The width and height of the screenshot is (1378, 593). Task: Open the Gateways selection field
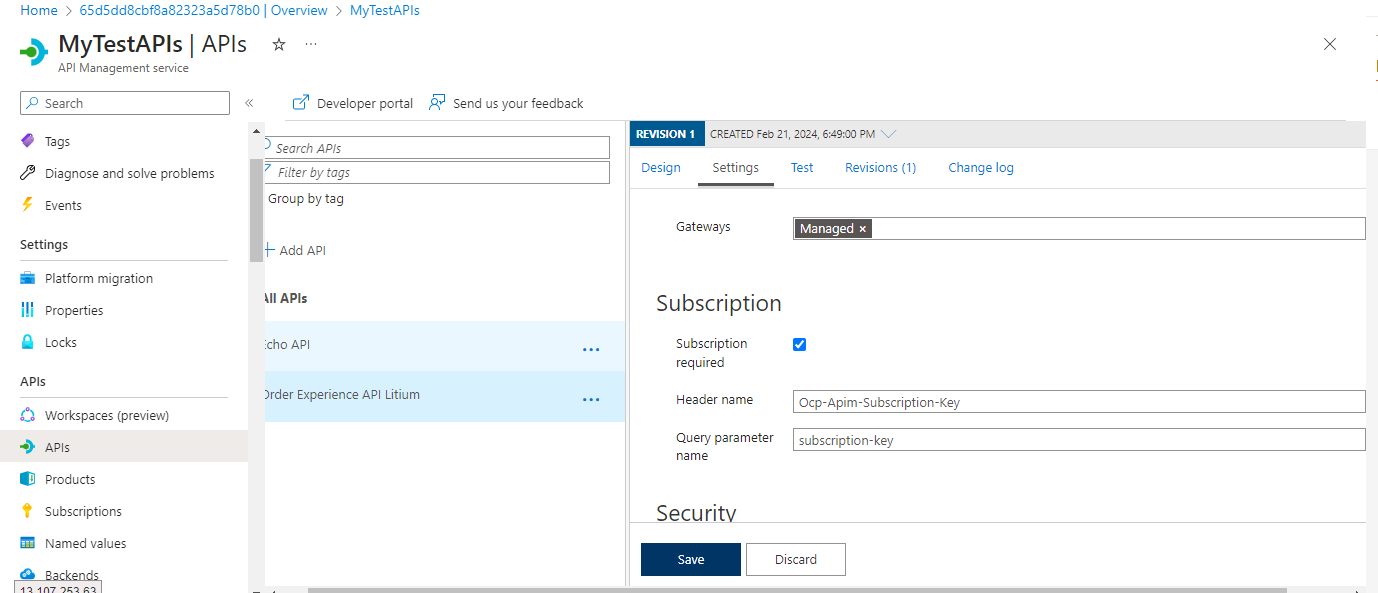coord(1079,229)
